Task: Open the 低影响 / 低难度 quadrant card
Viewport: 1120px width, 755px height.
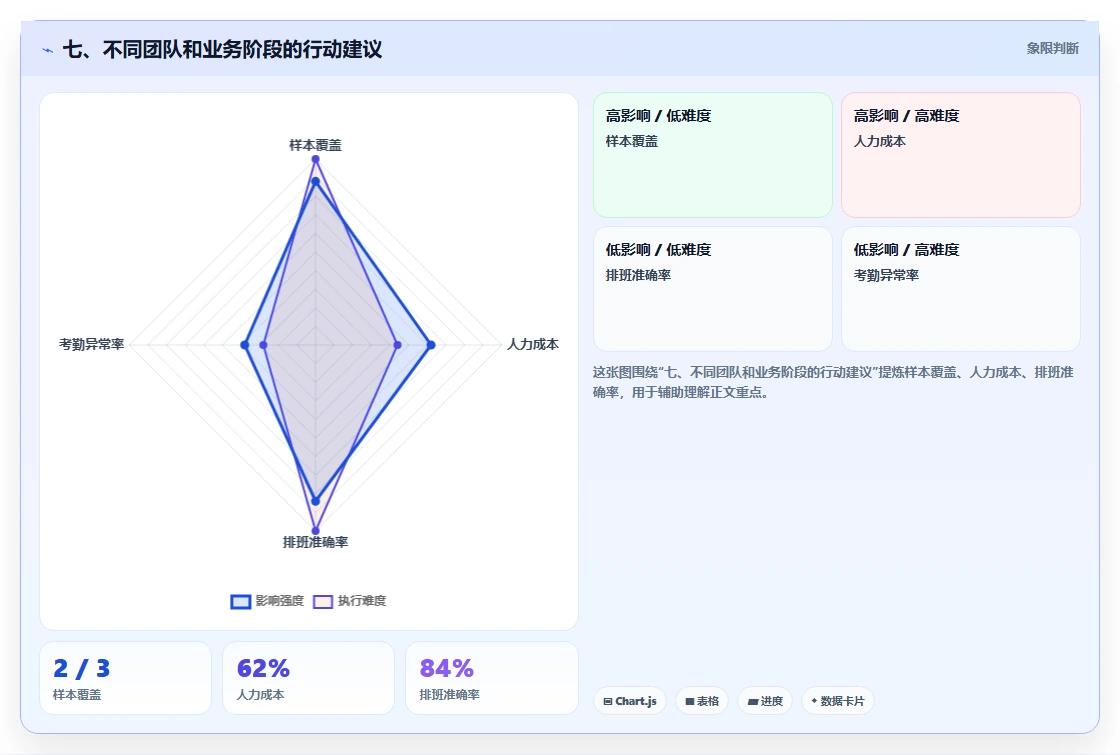Action: [x=713, y=289]
